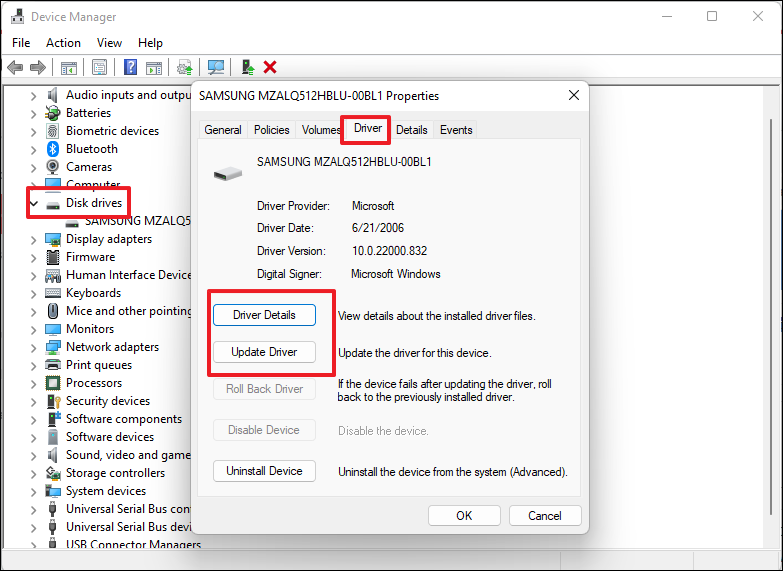Click the System devices icon
Viewport: 783px width, 571px height.
(x=52, y=491)
